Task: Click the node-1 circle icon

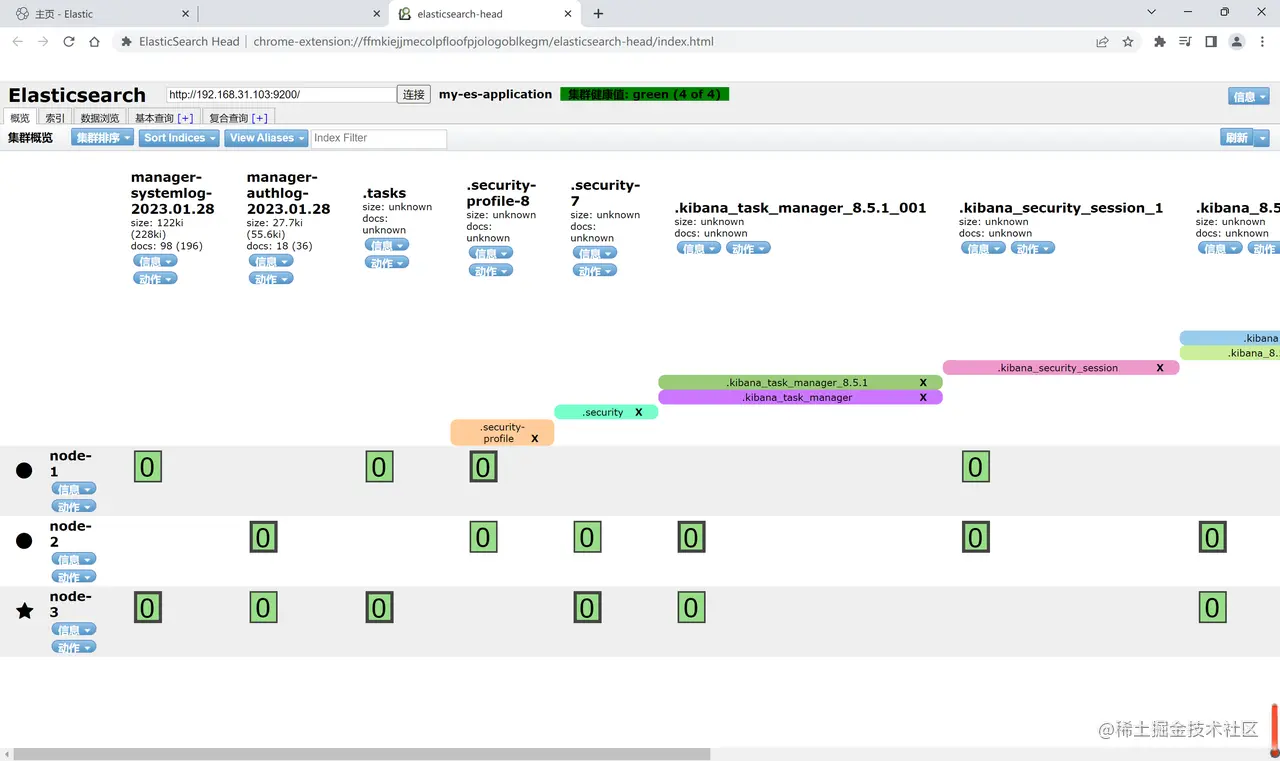Action: [24, 470]
